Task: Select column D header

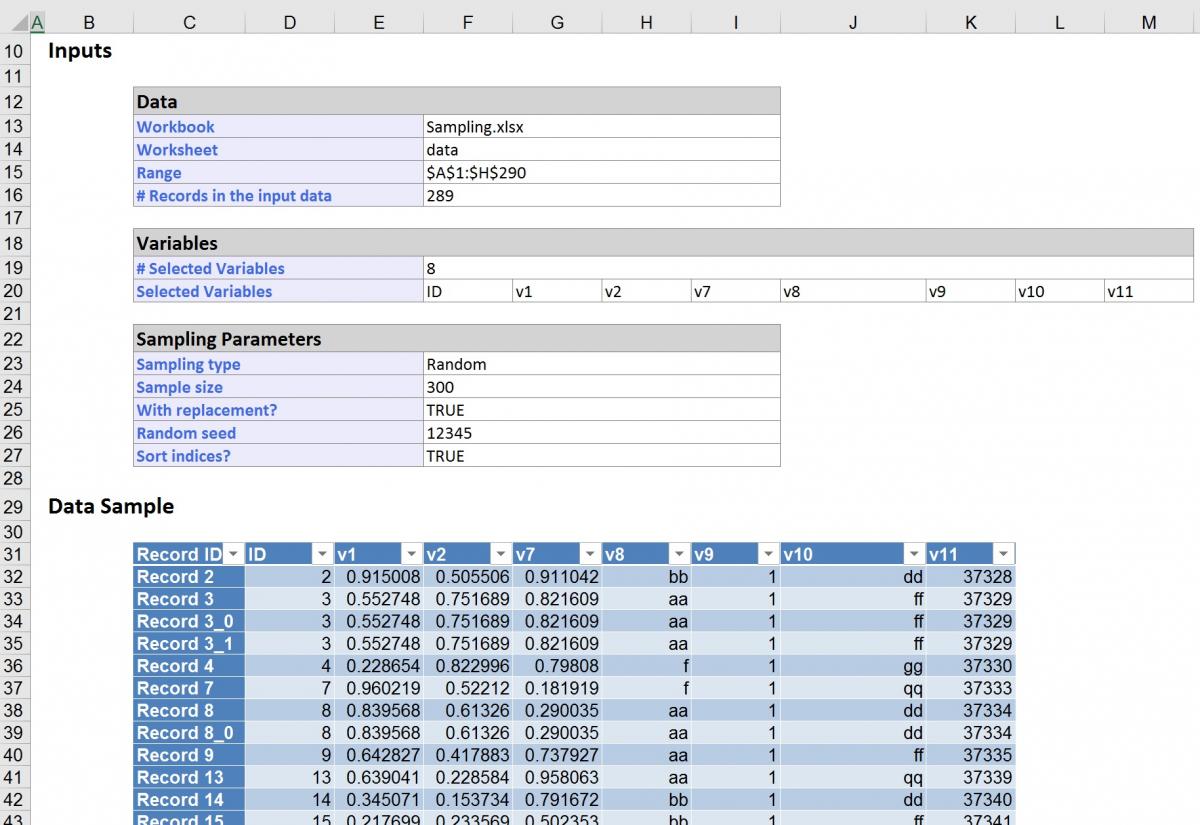Action: tap(289, 22)
